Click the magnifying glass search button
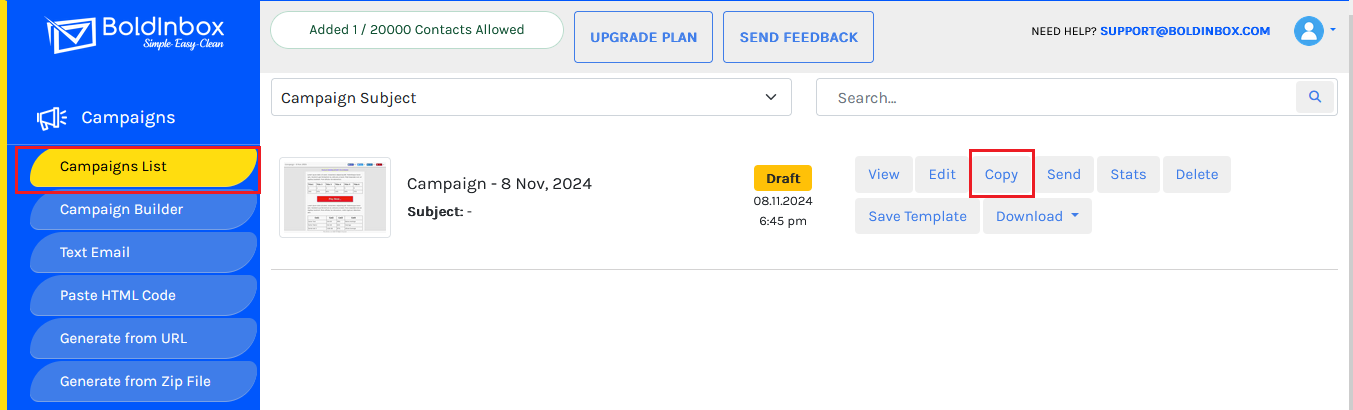 pyautogui.click(x=1315, y=97)
